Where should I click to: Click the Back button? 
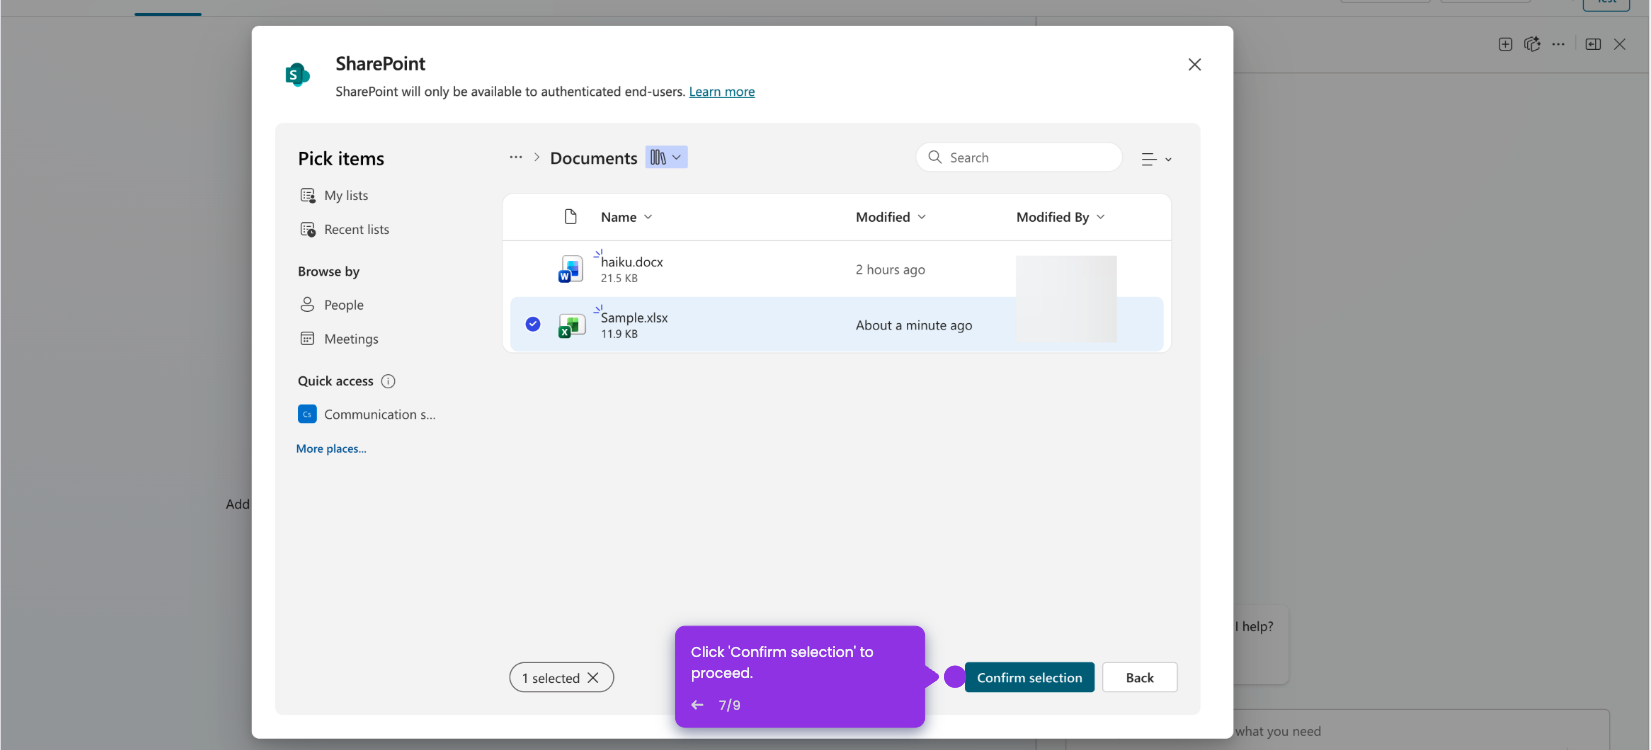(x=1140, y=677)
